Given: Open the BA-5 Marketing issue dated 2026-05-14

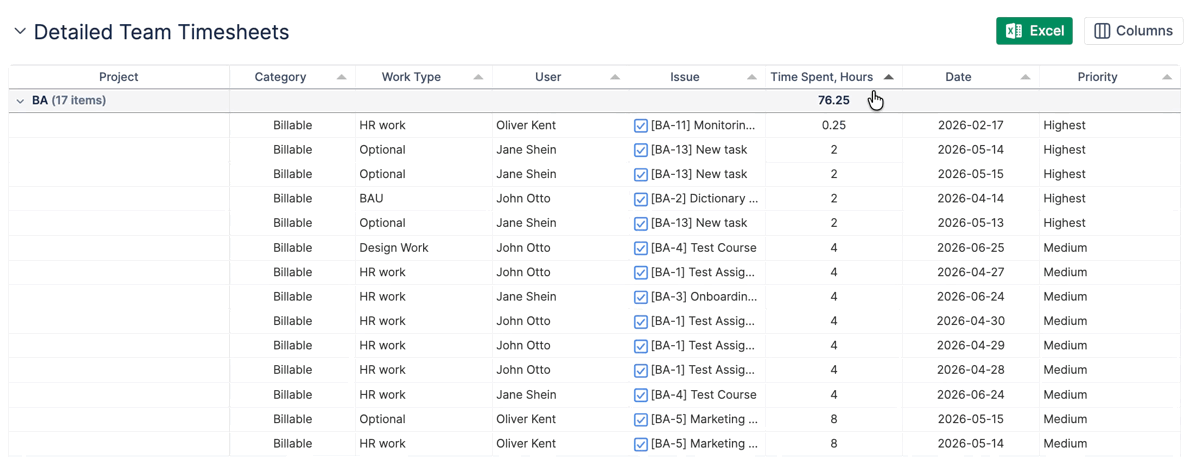Looking at the screenshot, I should (x=704, y=444).
